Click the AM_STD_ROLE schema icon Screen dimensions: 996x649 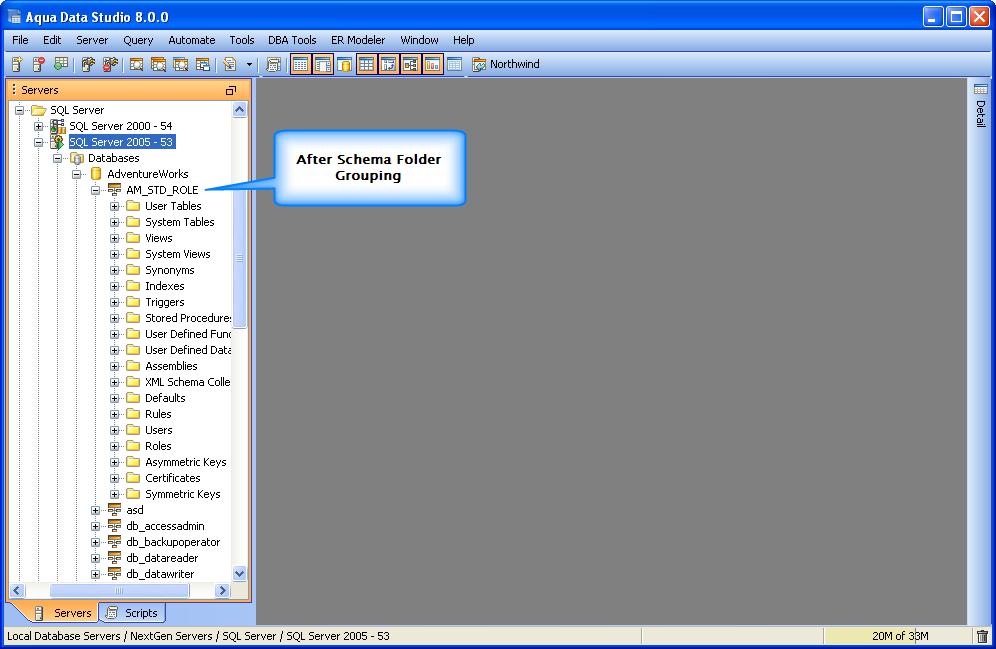[114, 190]
